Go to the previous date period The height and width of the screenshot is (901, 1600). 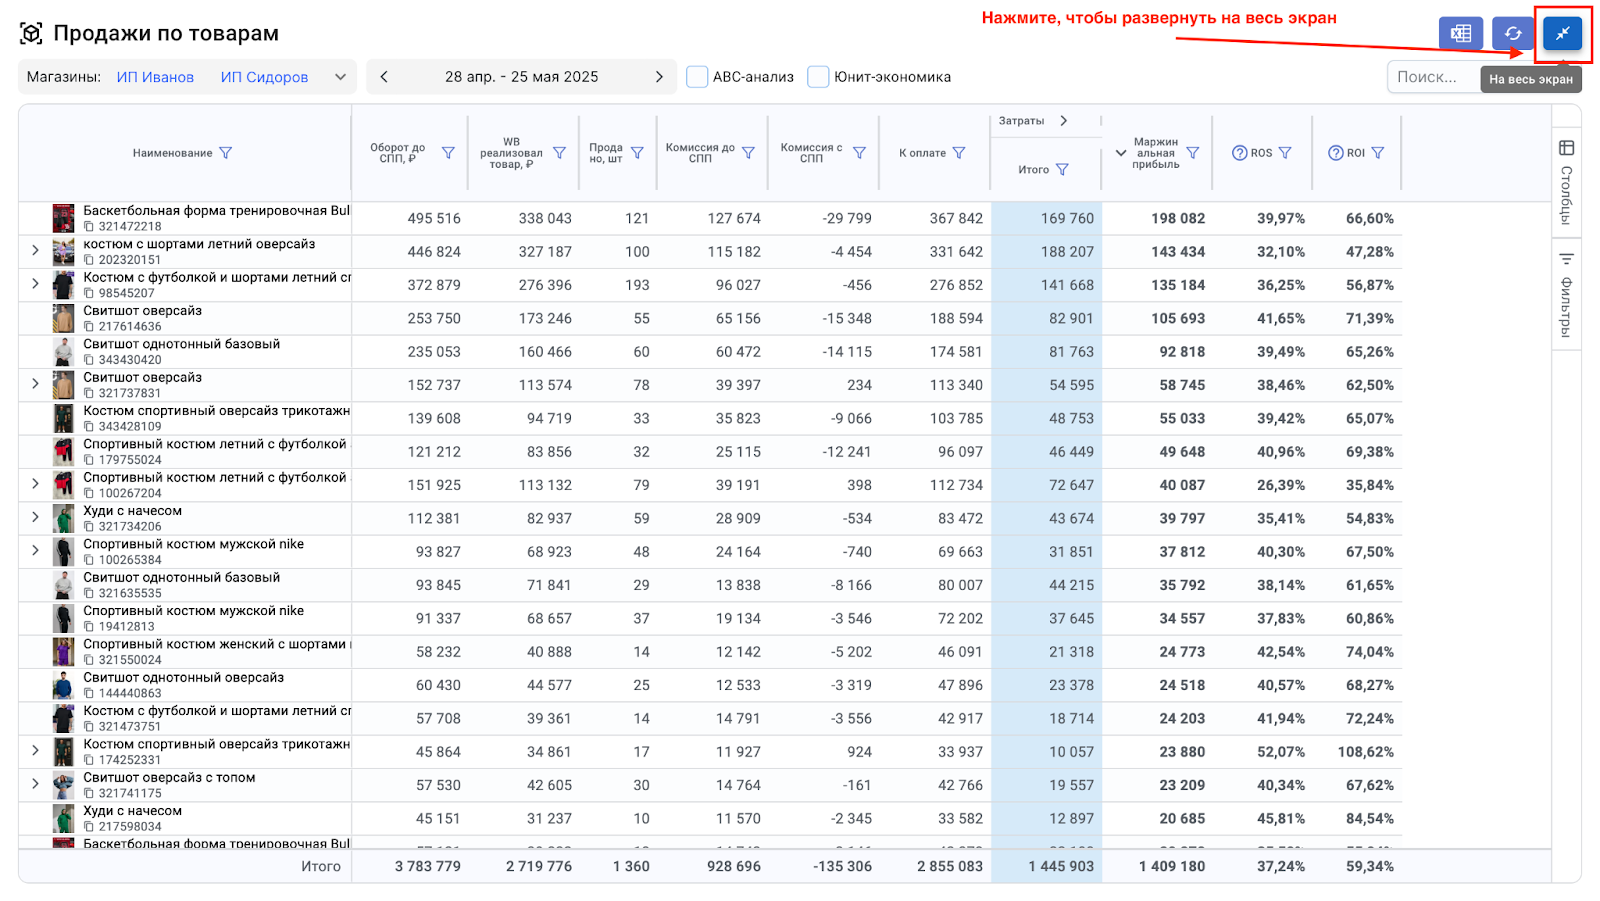[x=384, y=77]
